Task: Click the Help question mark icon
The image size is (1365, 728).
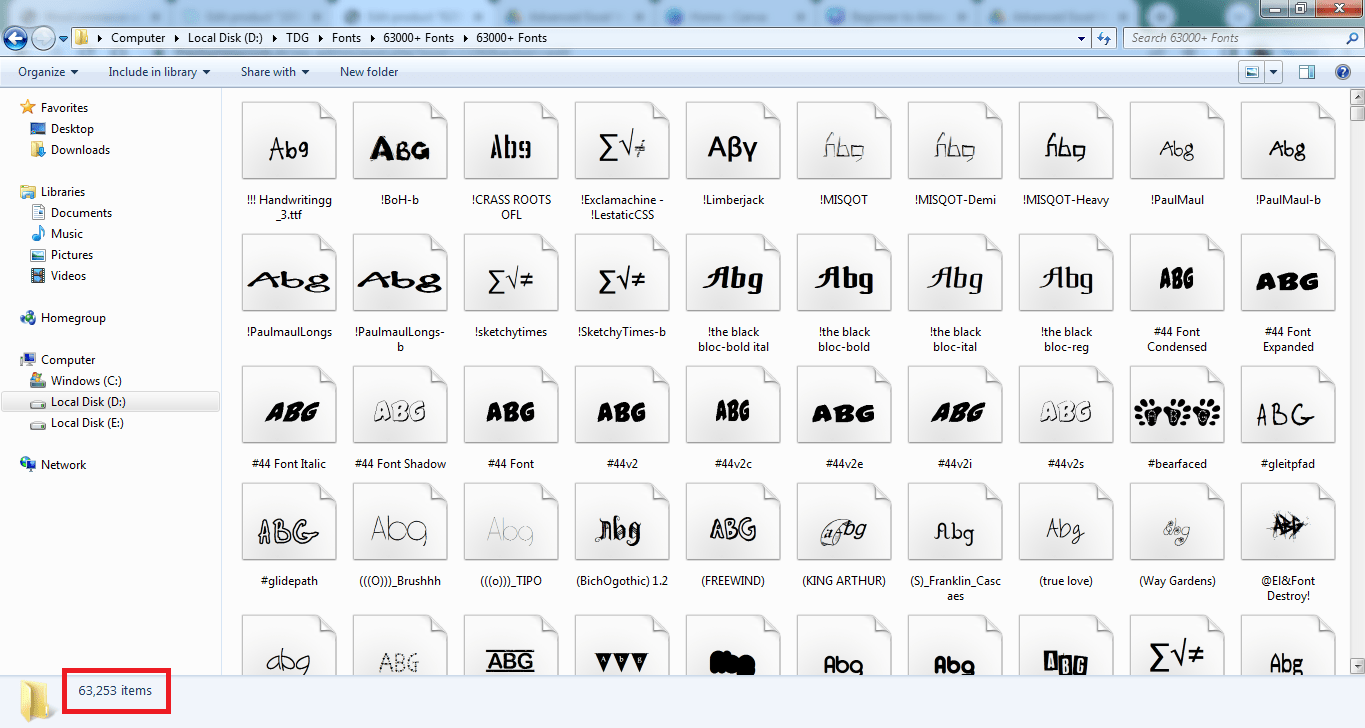Action: coord(1342,72)
